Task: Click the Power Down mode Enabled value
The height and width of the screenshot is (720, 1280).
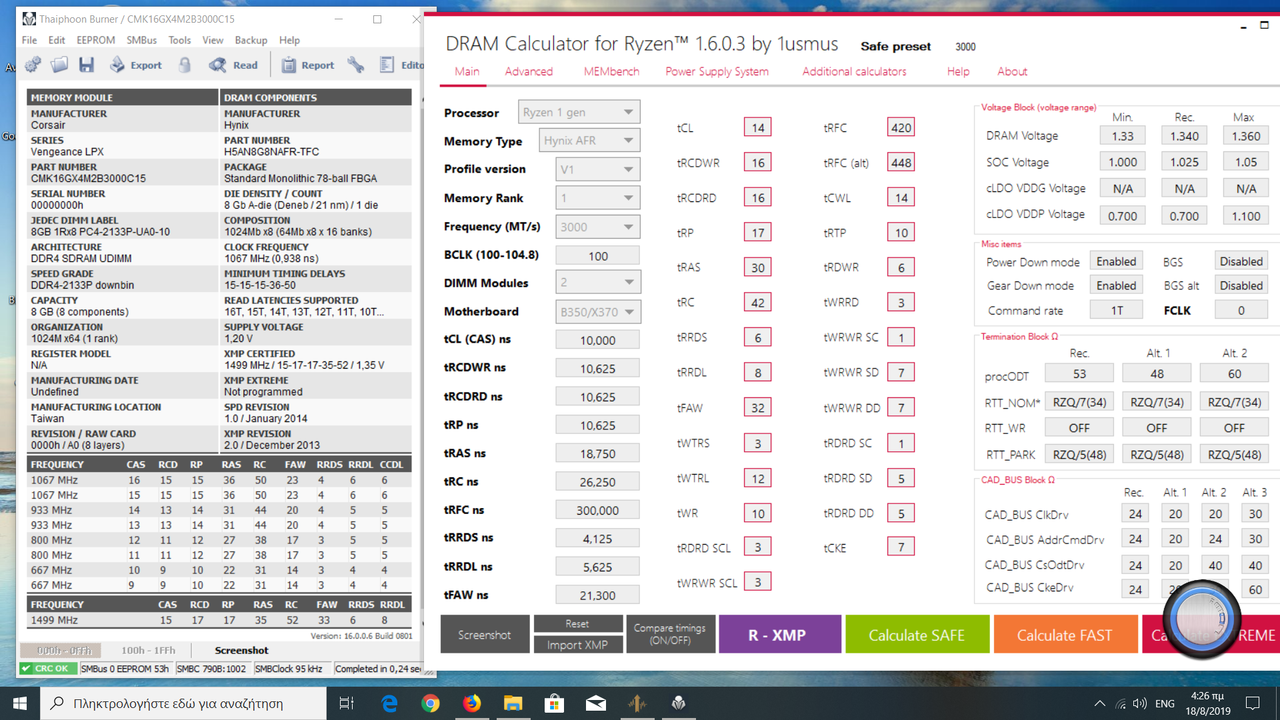Action: (x=1116, y=261)
